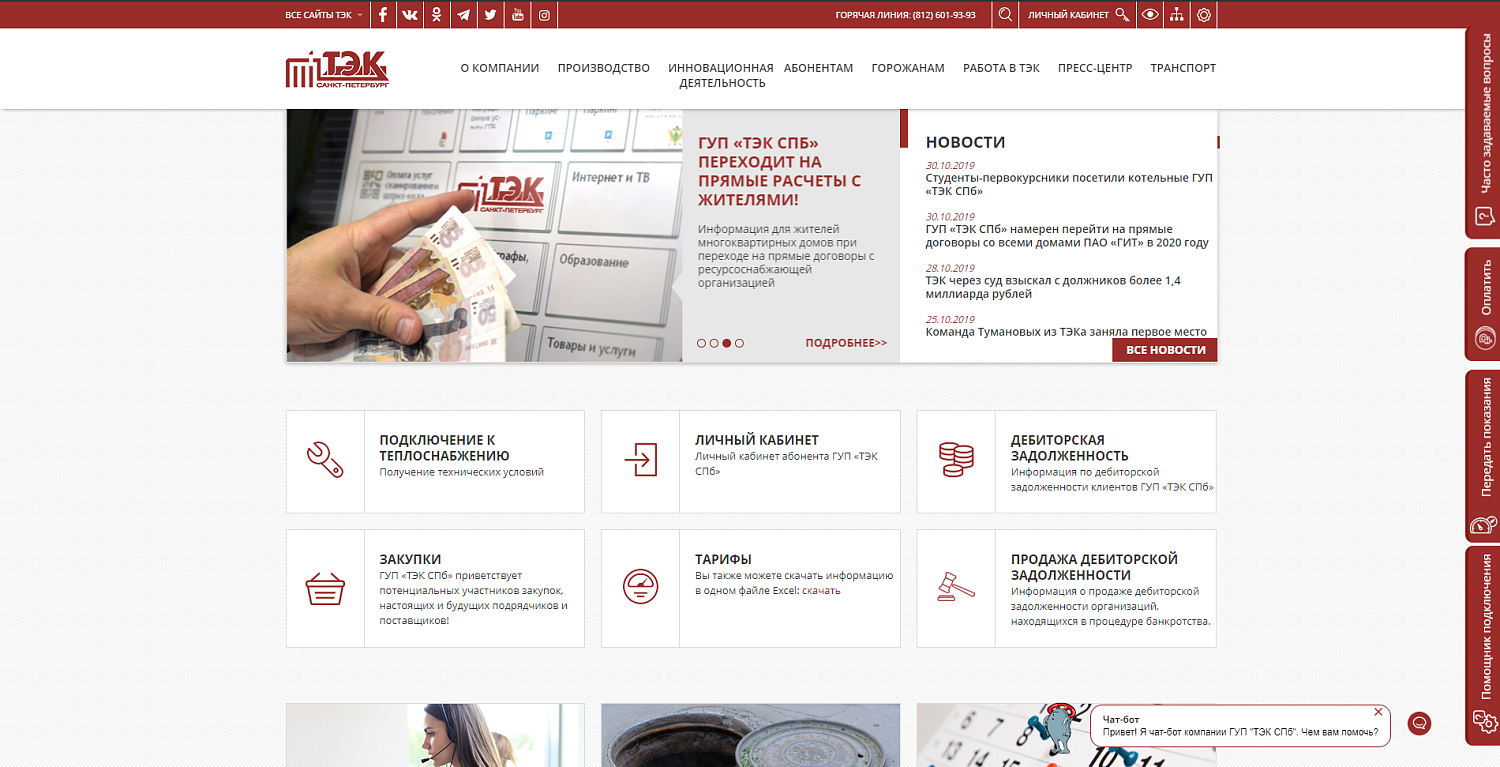Click the search magnifier icon

[1005, 15]
